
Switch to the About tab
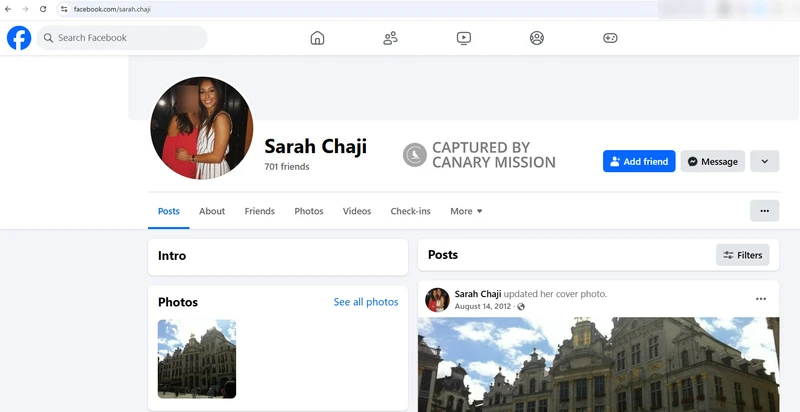[212, 211]
